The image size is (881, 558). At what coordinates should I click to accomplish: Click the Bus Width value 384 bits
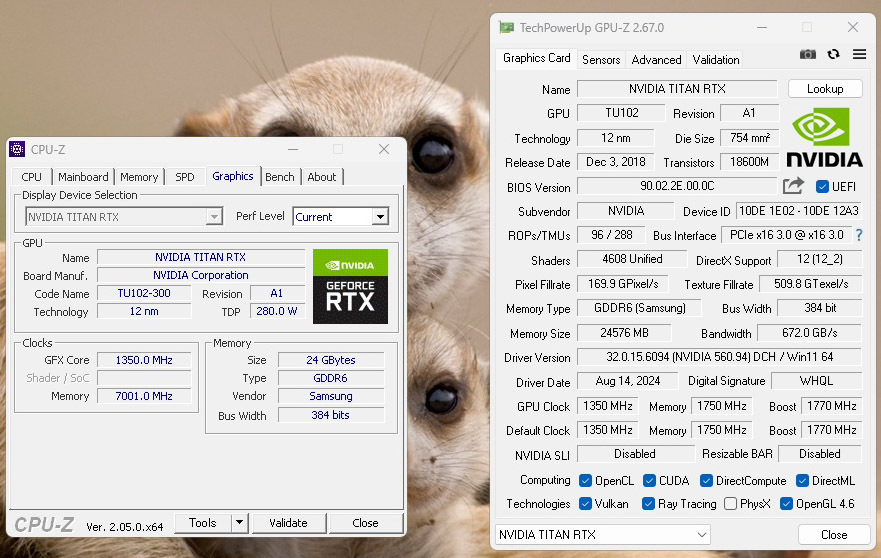click(x=331, y=415)
